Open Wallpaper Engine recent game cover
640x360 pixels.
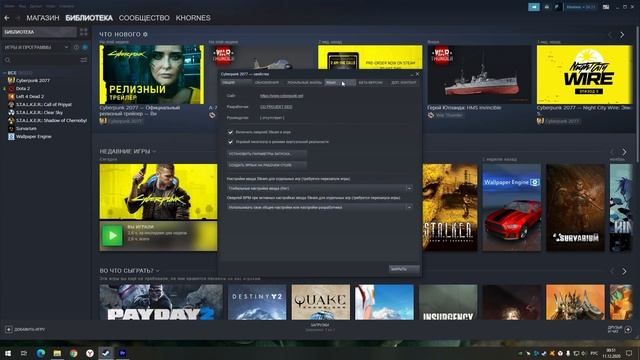[x=512, y=208]
